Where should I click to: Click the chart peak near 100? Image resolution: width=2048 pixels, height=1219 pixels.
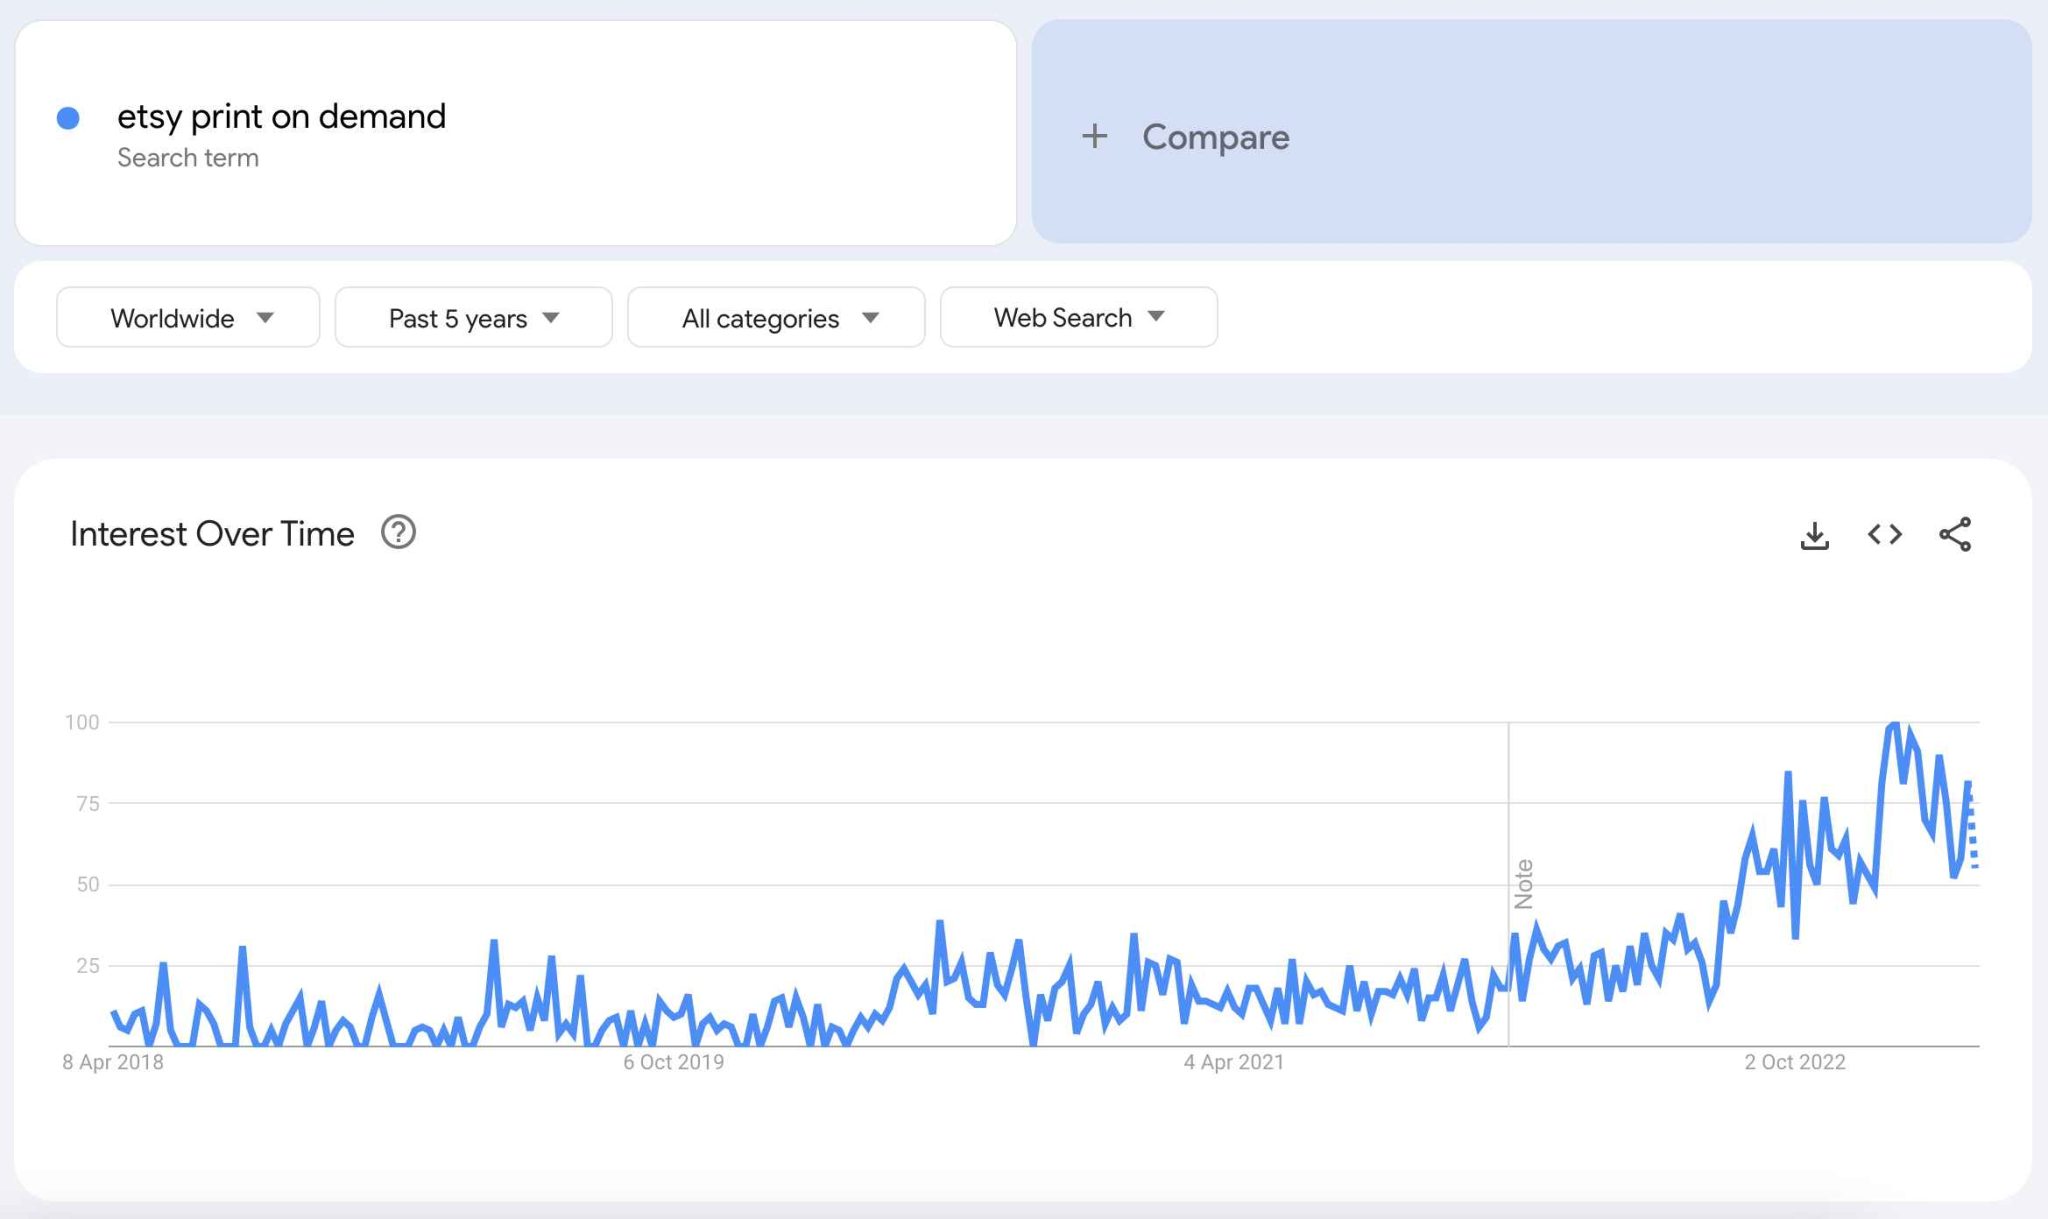point(1893,724)
